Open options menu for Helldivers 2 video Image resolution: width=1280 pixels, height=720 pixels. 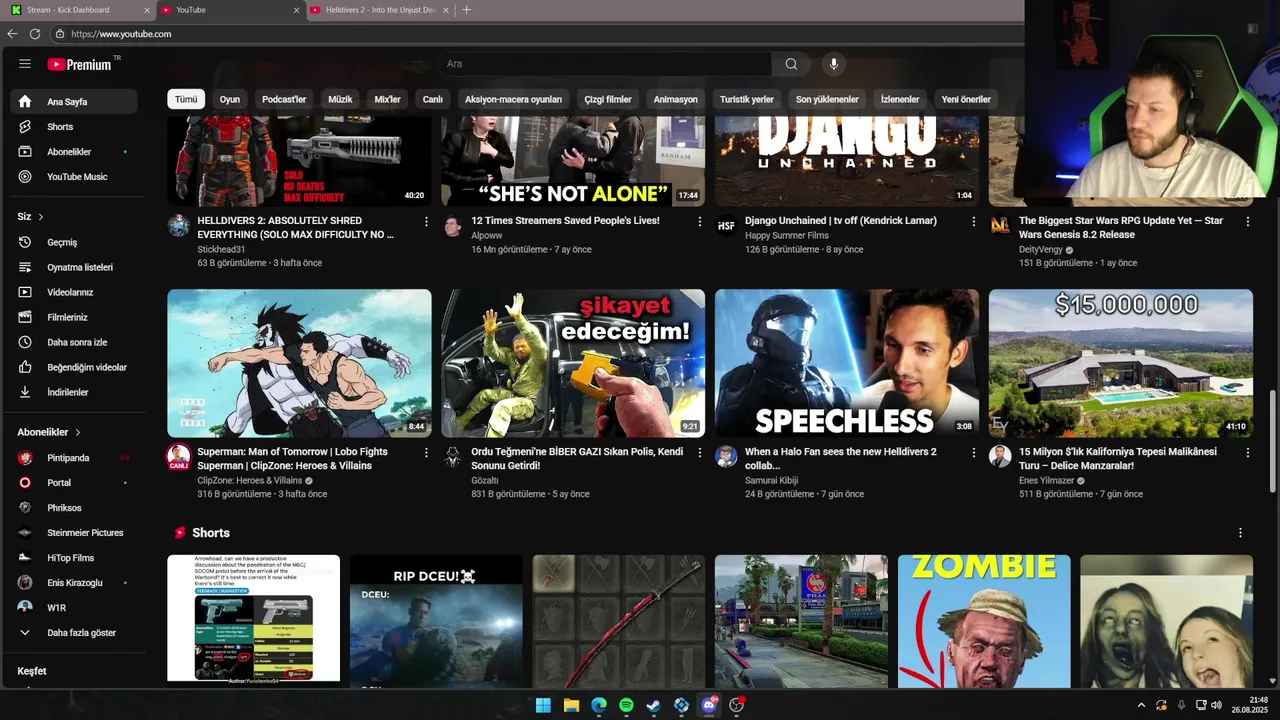(x=426, y=221)
